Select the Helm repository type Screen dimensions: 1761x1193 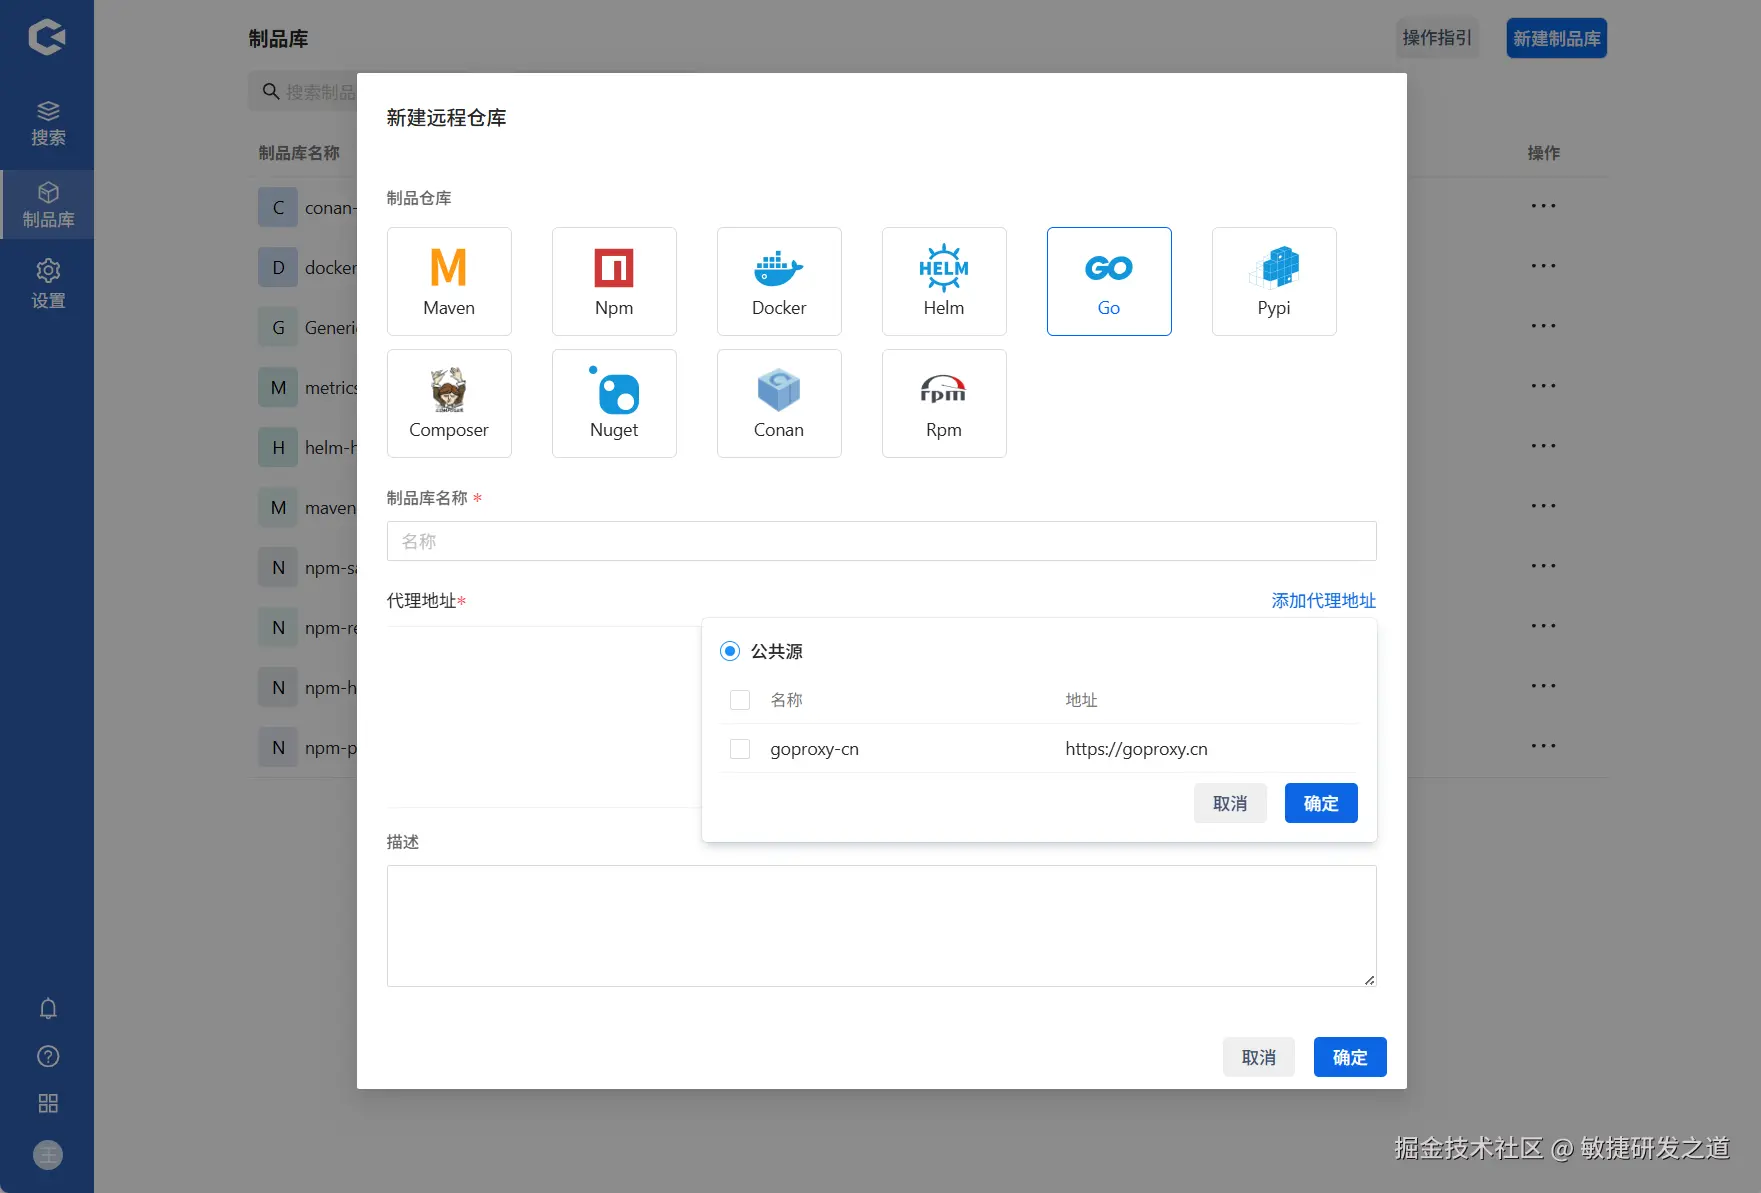pos(944,281)
